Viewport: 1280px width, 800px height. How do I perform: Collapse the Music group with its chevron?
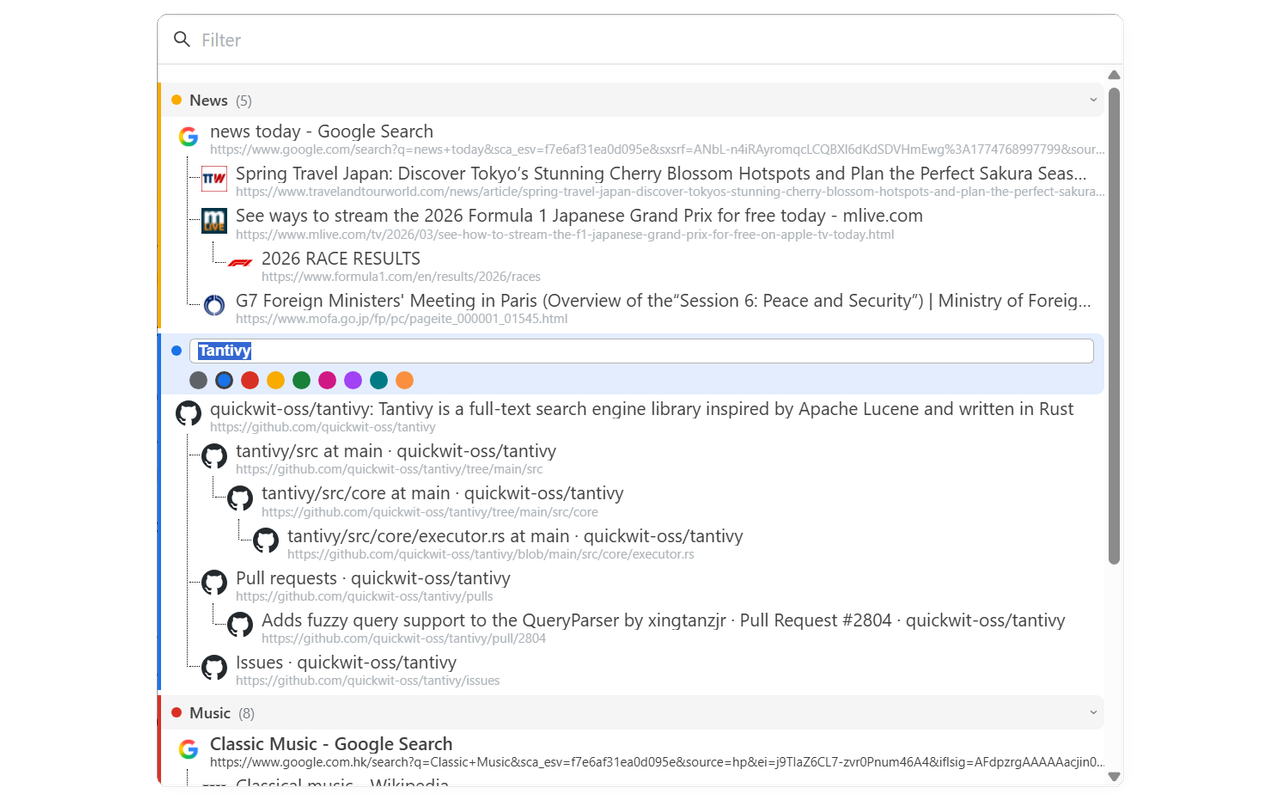pyautogui.click(x=1093, y=713)
